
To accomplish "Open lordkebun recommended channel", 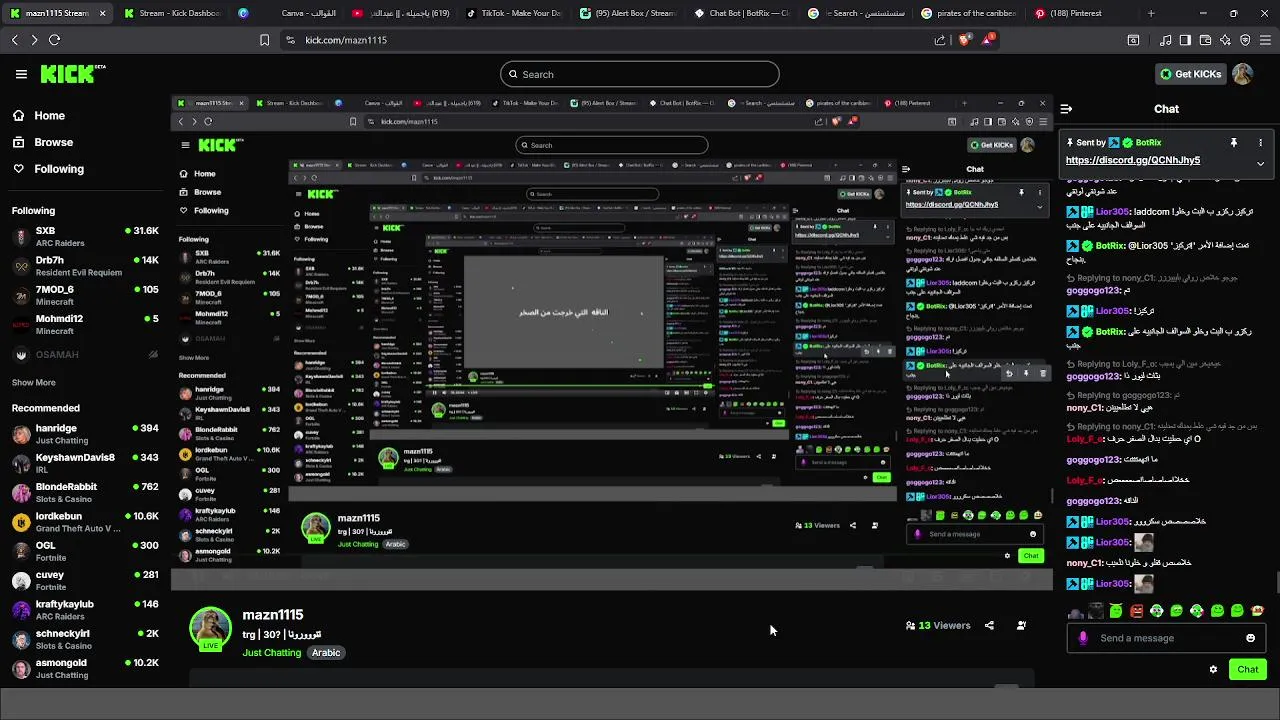I will coord(85,522).
